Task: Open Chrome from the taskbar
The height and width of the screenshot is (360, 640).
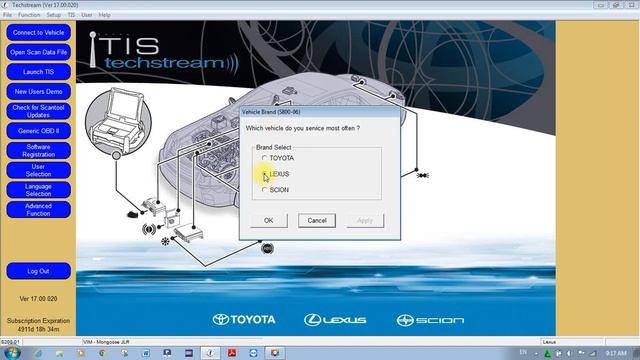Action: (x=102, y=353)
